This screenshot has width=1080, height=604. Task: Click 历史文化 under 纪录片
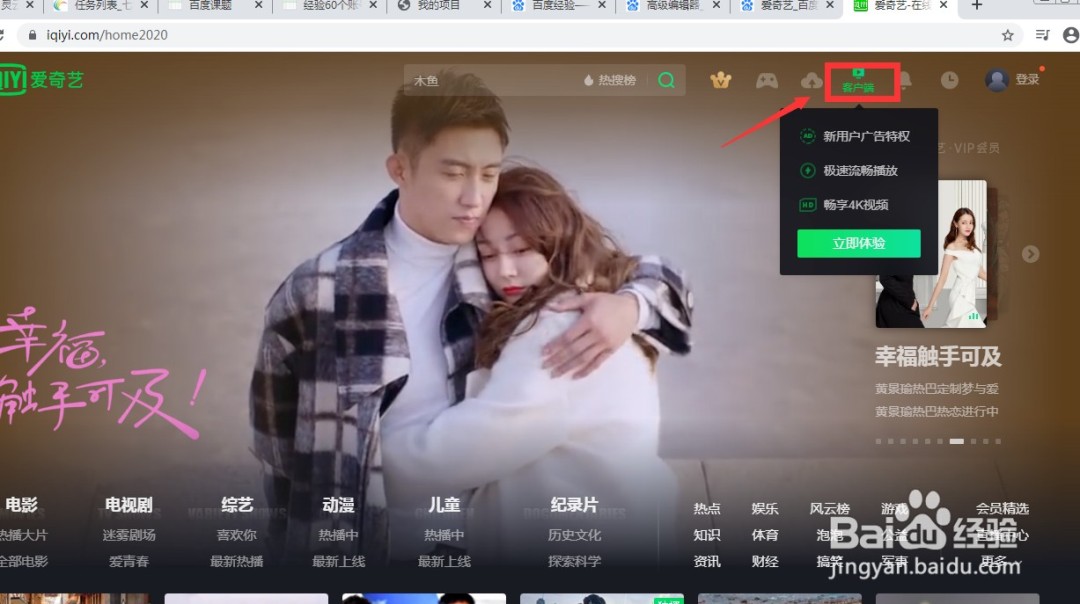tap(574, 535)
